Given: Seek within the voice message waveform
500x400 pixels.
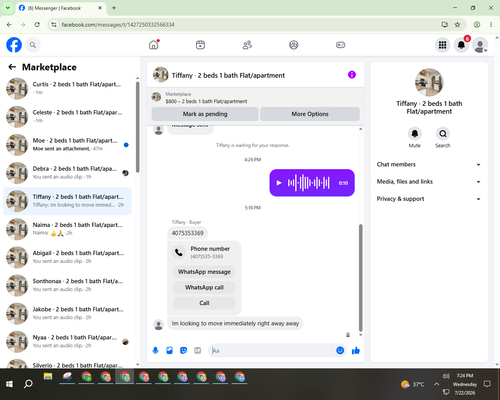Looking at the screenshot, I should click(x=309, y=183).
